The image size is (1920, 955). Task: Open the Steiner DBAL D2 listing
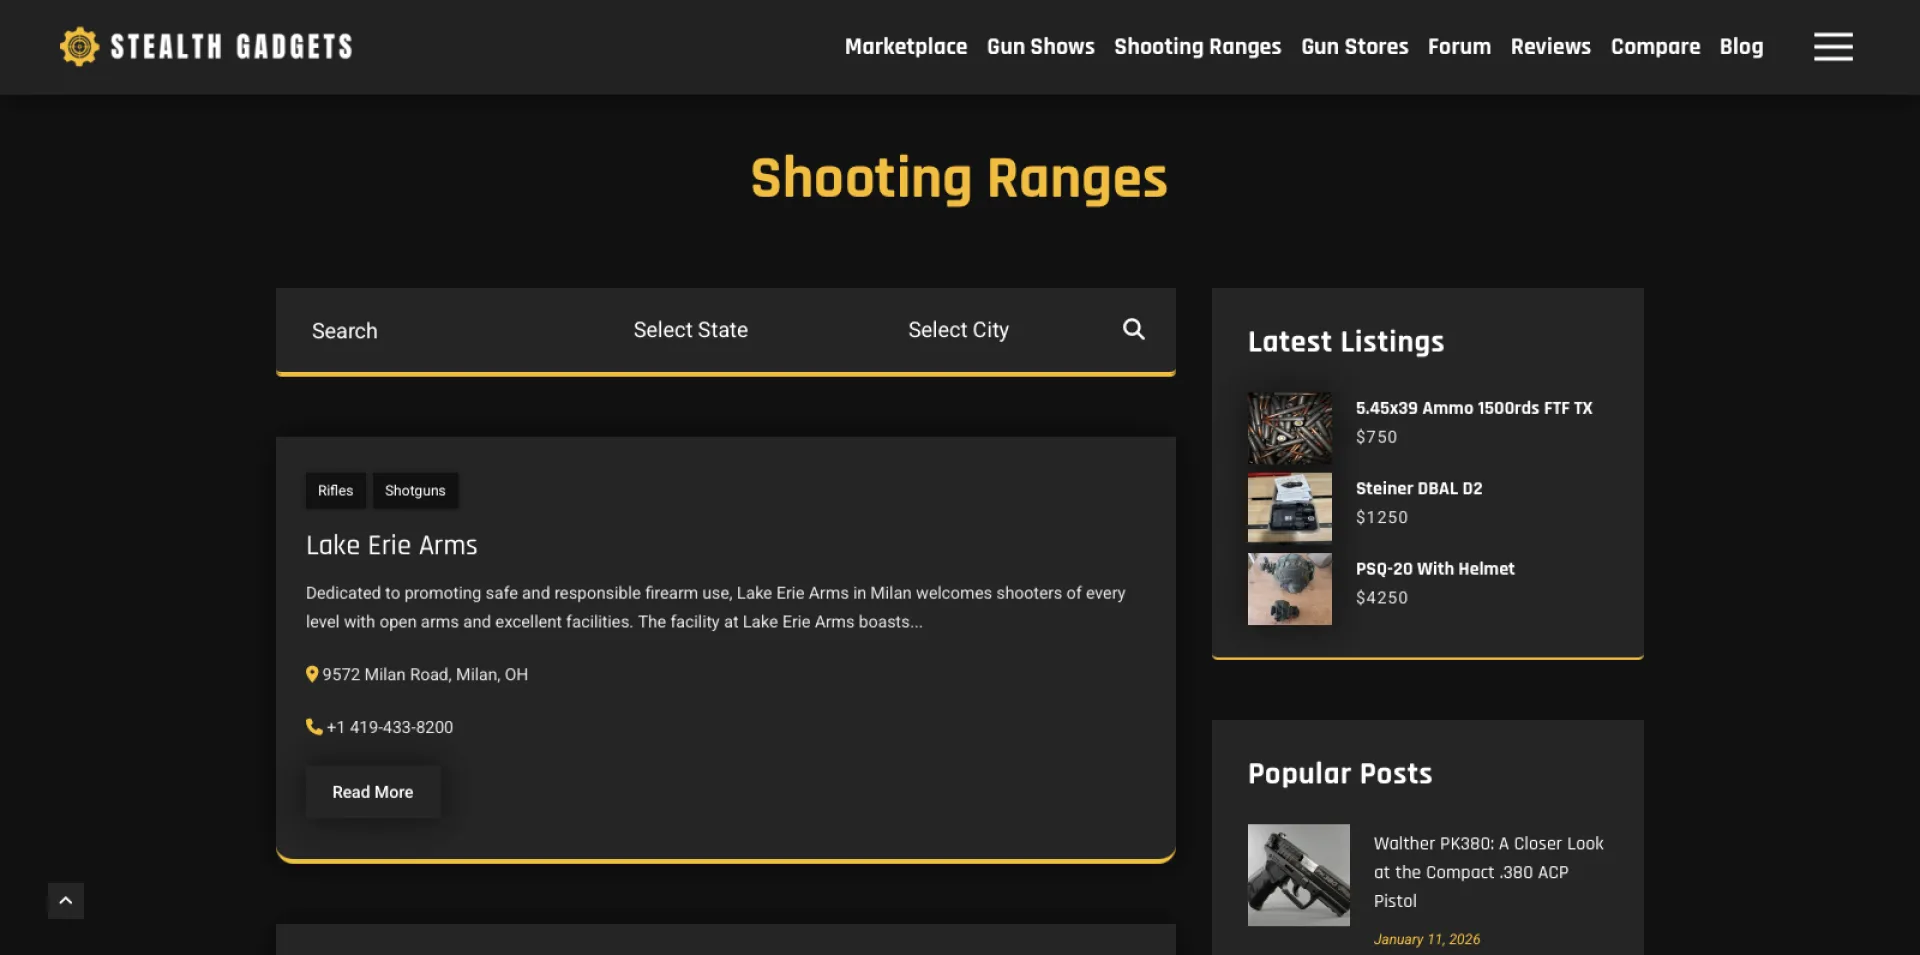(1418, 488)
